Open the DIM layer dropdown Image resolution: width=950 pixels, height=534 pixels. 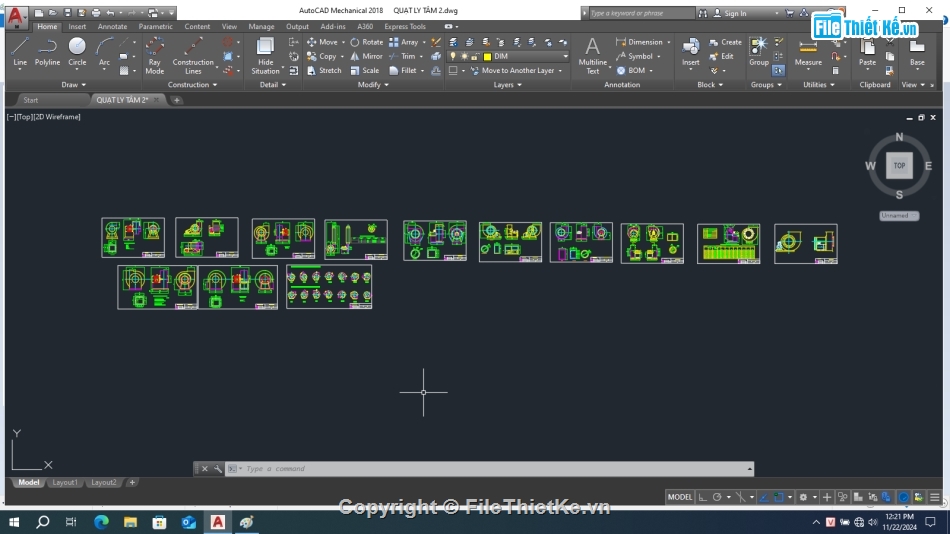point(565,56)
